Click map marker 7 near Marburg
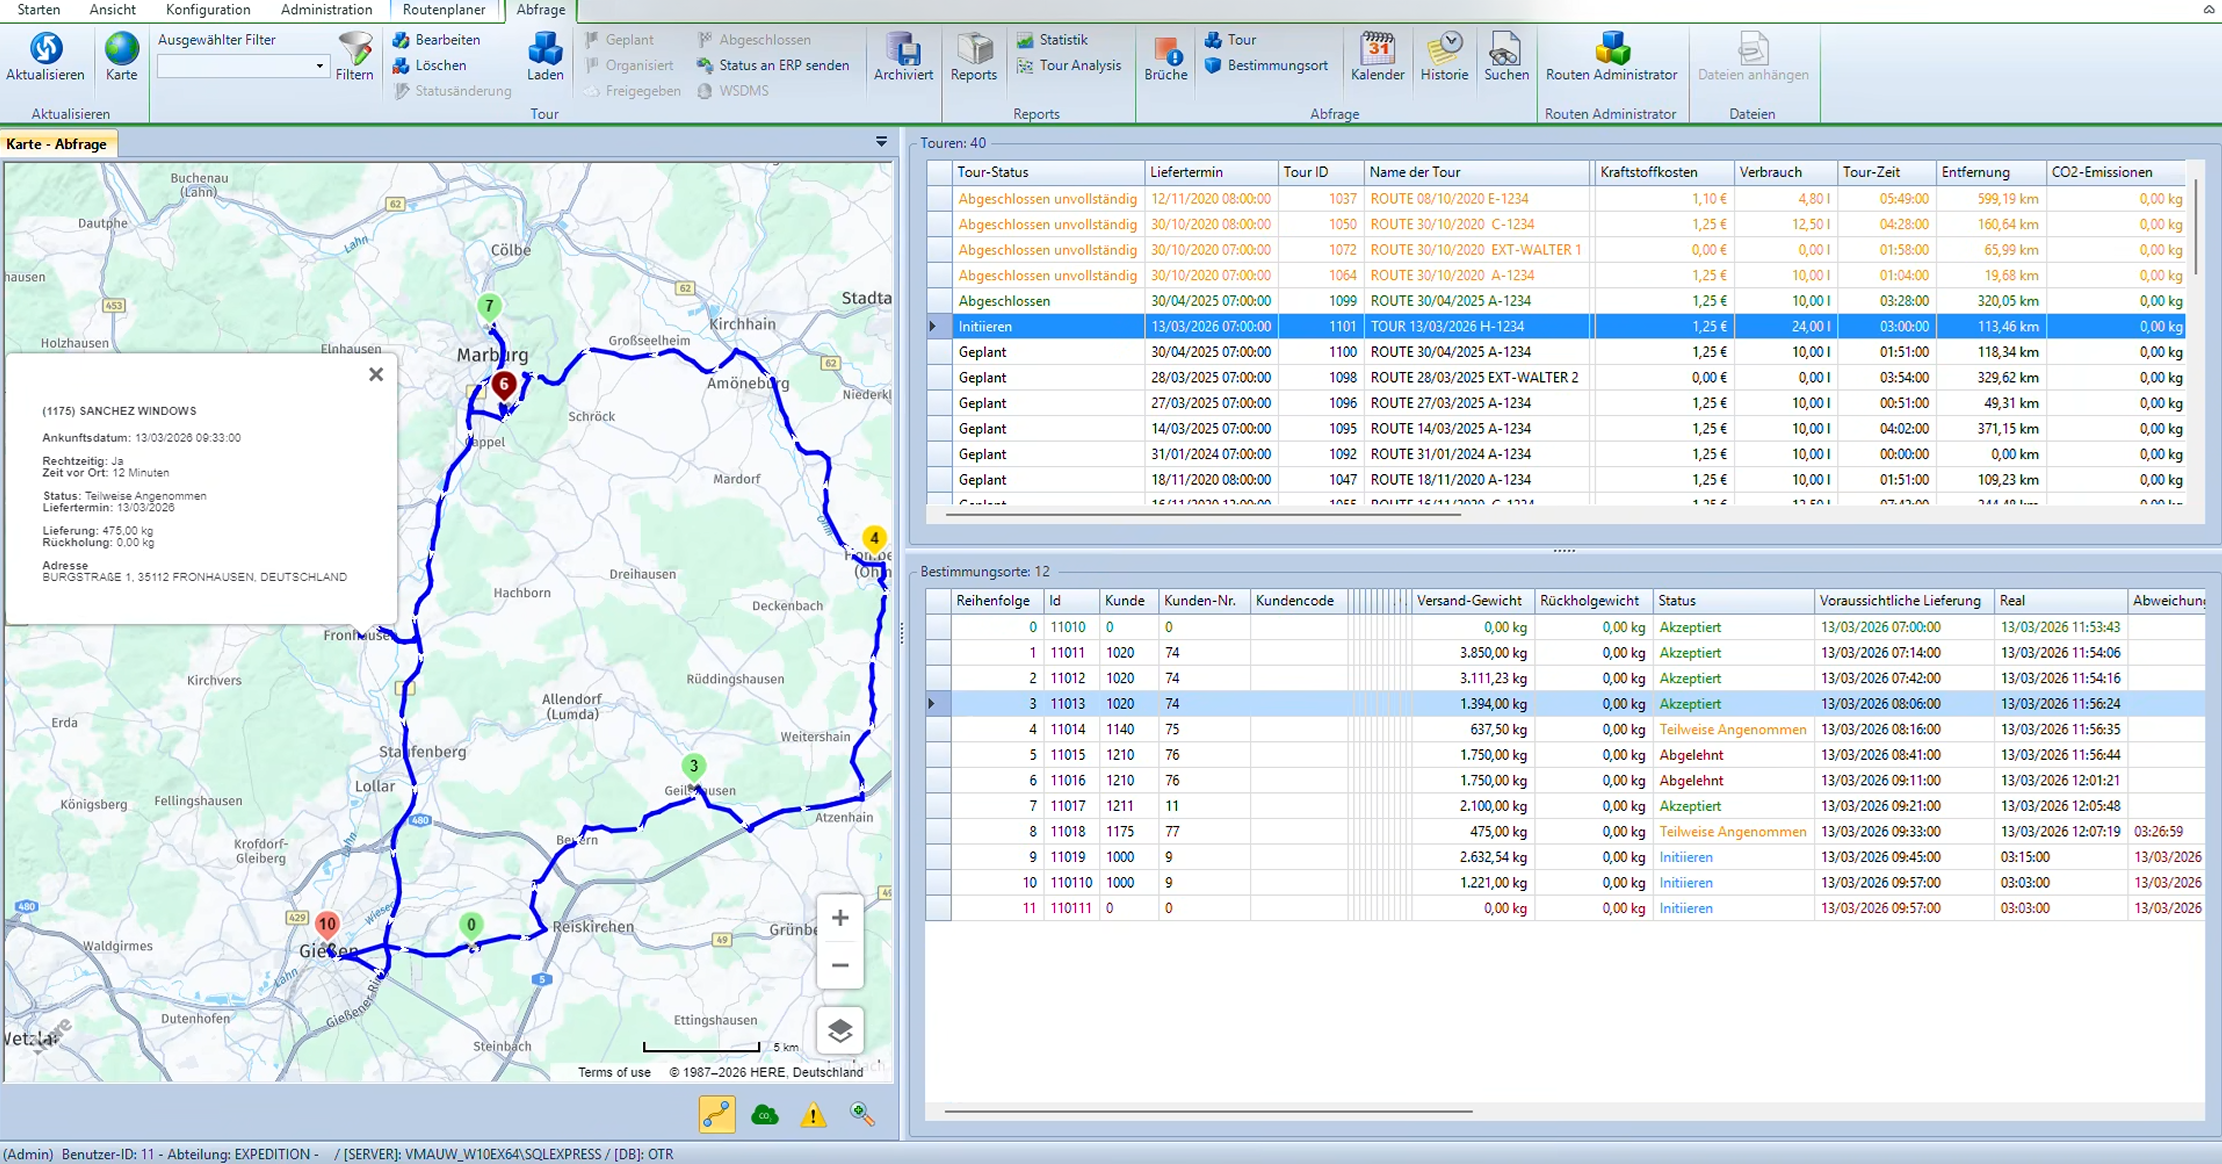Image resolution: width=2222 pixels, height=1164 pixels. tap(489, 308)
